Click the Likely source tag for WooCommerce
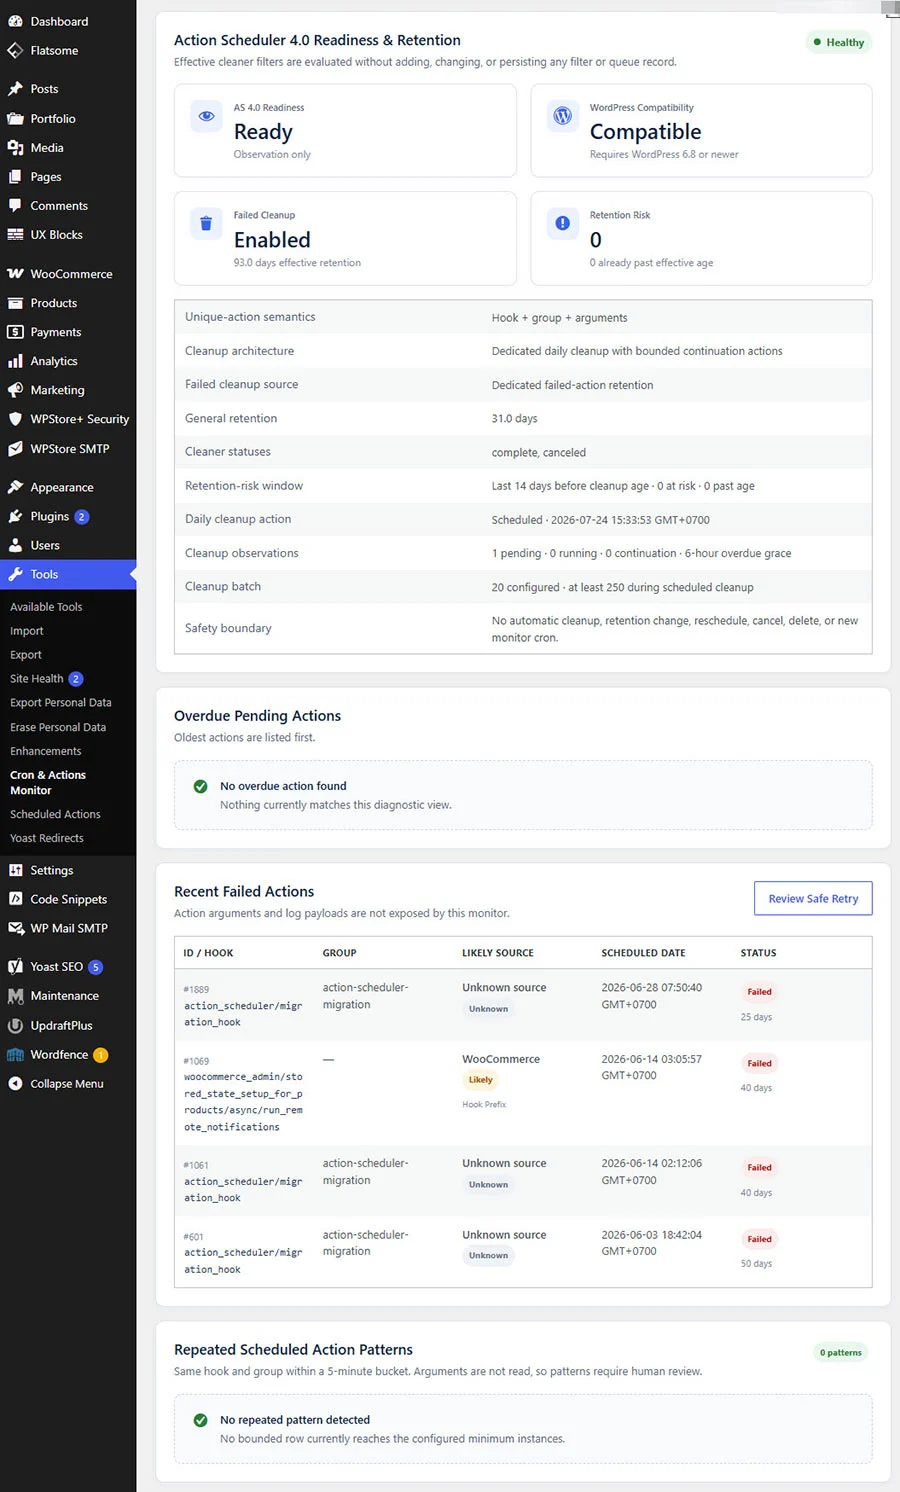 [x=481, y=1080]
